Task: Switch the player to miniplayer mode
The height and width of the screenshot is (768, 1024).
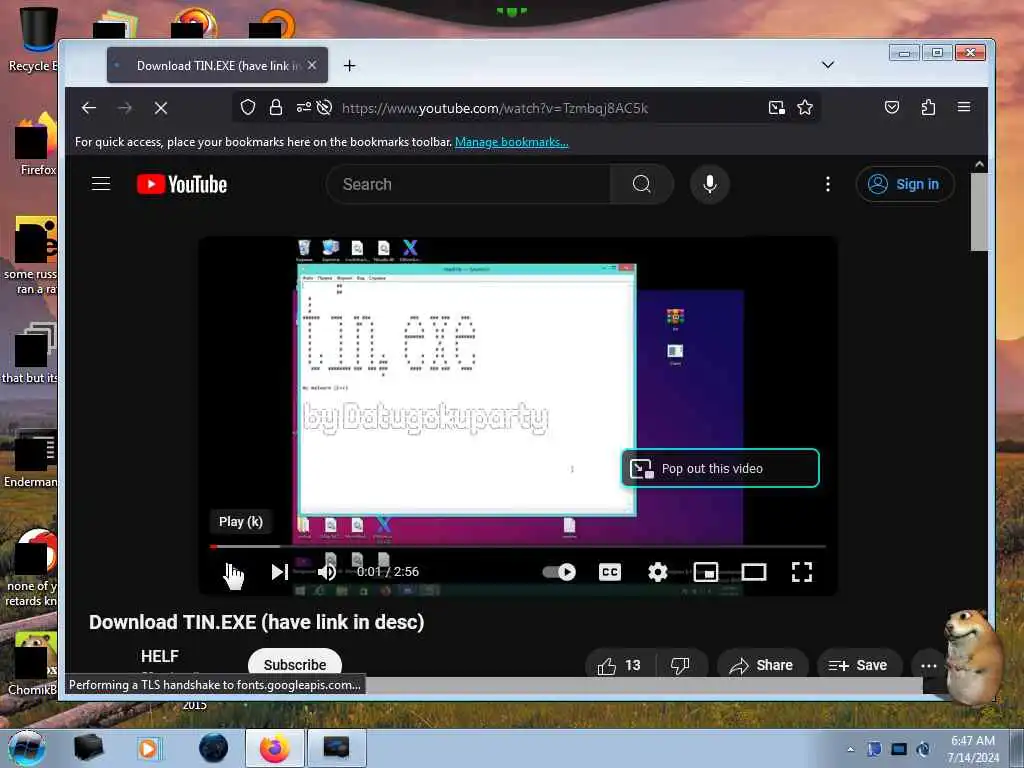Action: coord(706,572)
